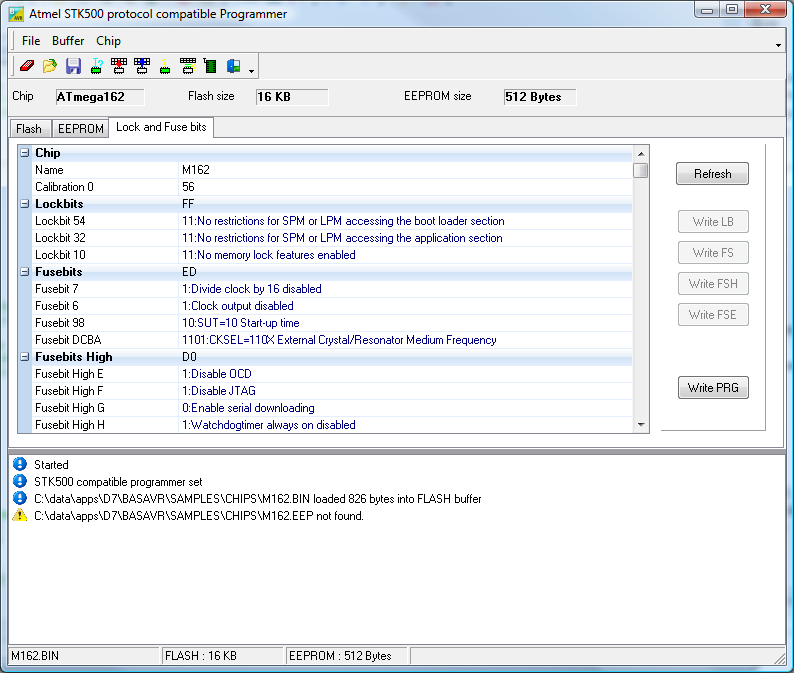Image resolution: width=794 pixels, height=673 pixels.
Task: Collapse the Fusebits High section
Action: [24, 357]
